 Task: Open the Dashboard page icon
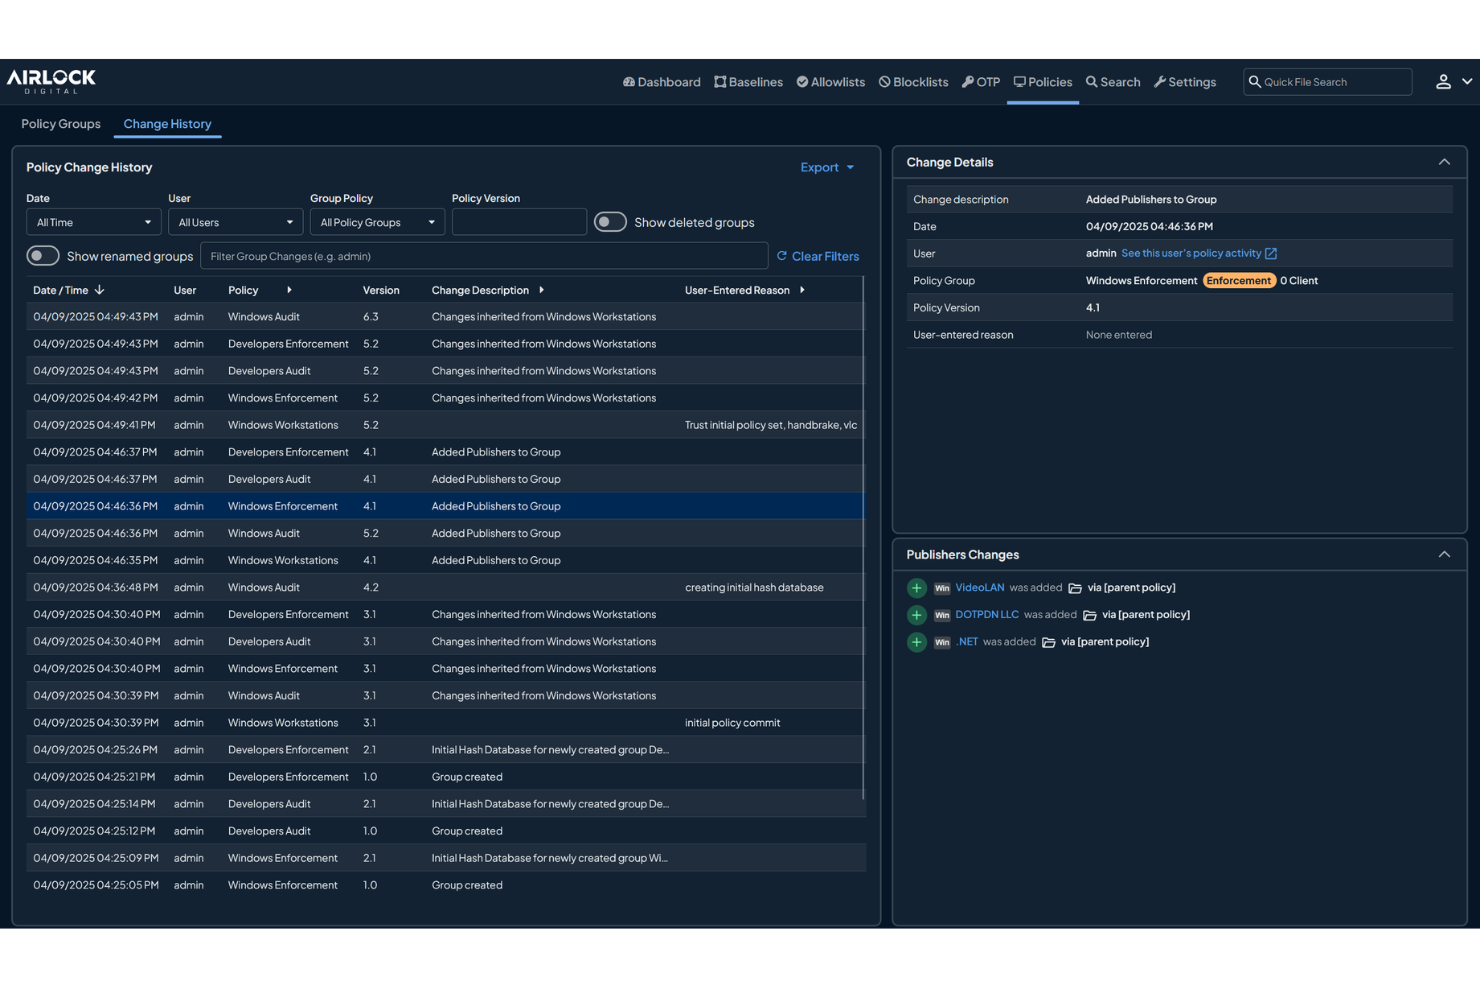click(x=629, y=81)
